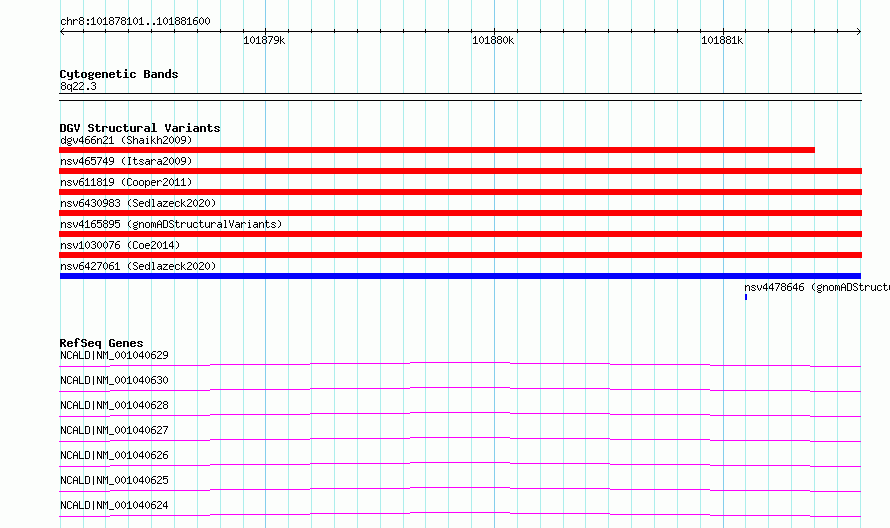Click NCALD|NM_001040628 transcript label

[114, 405]
